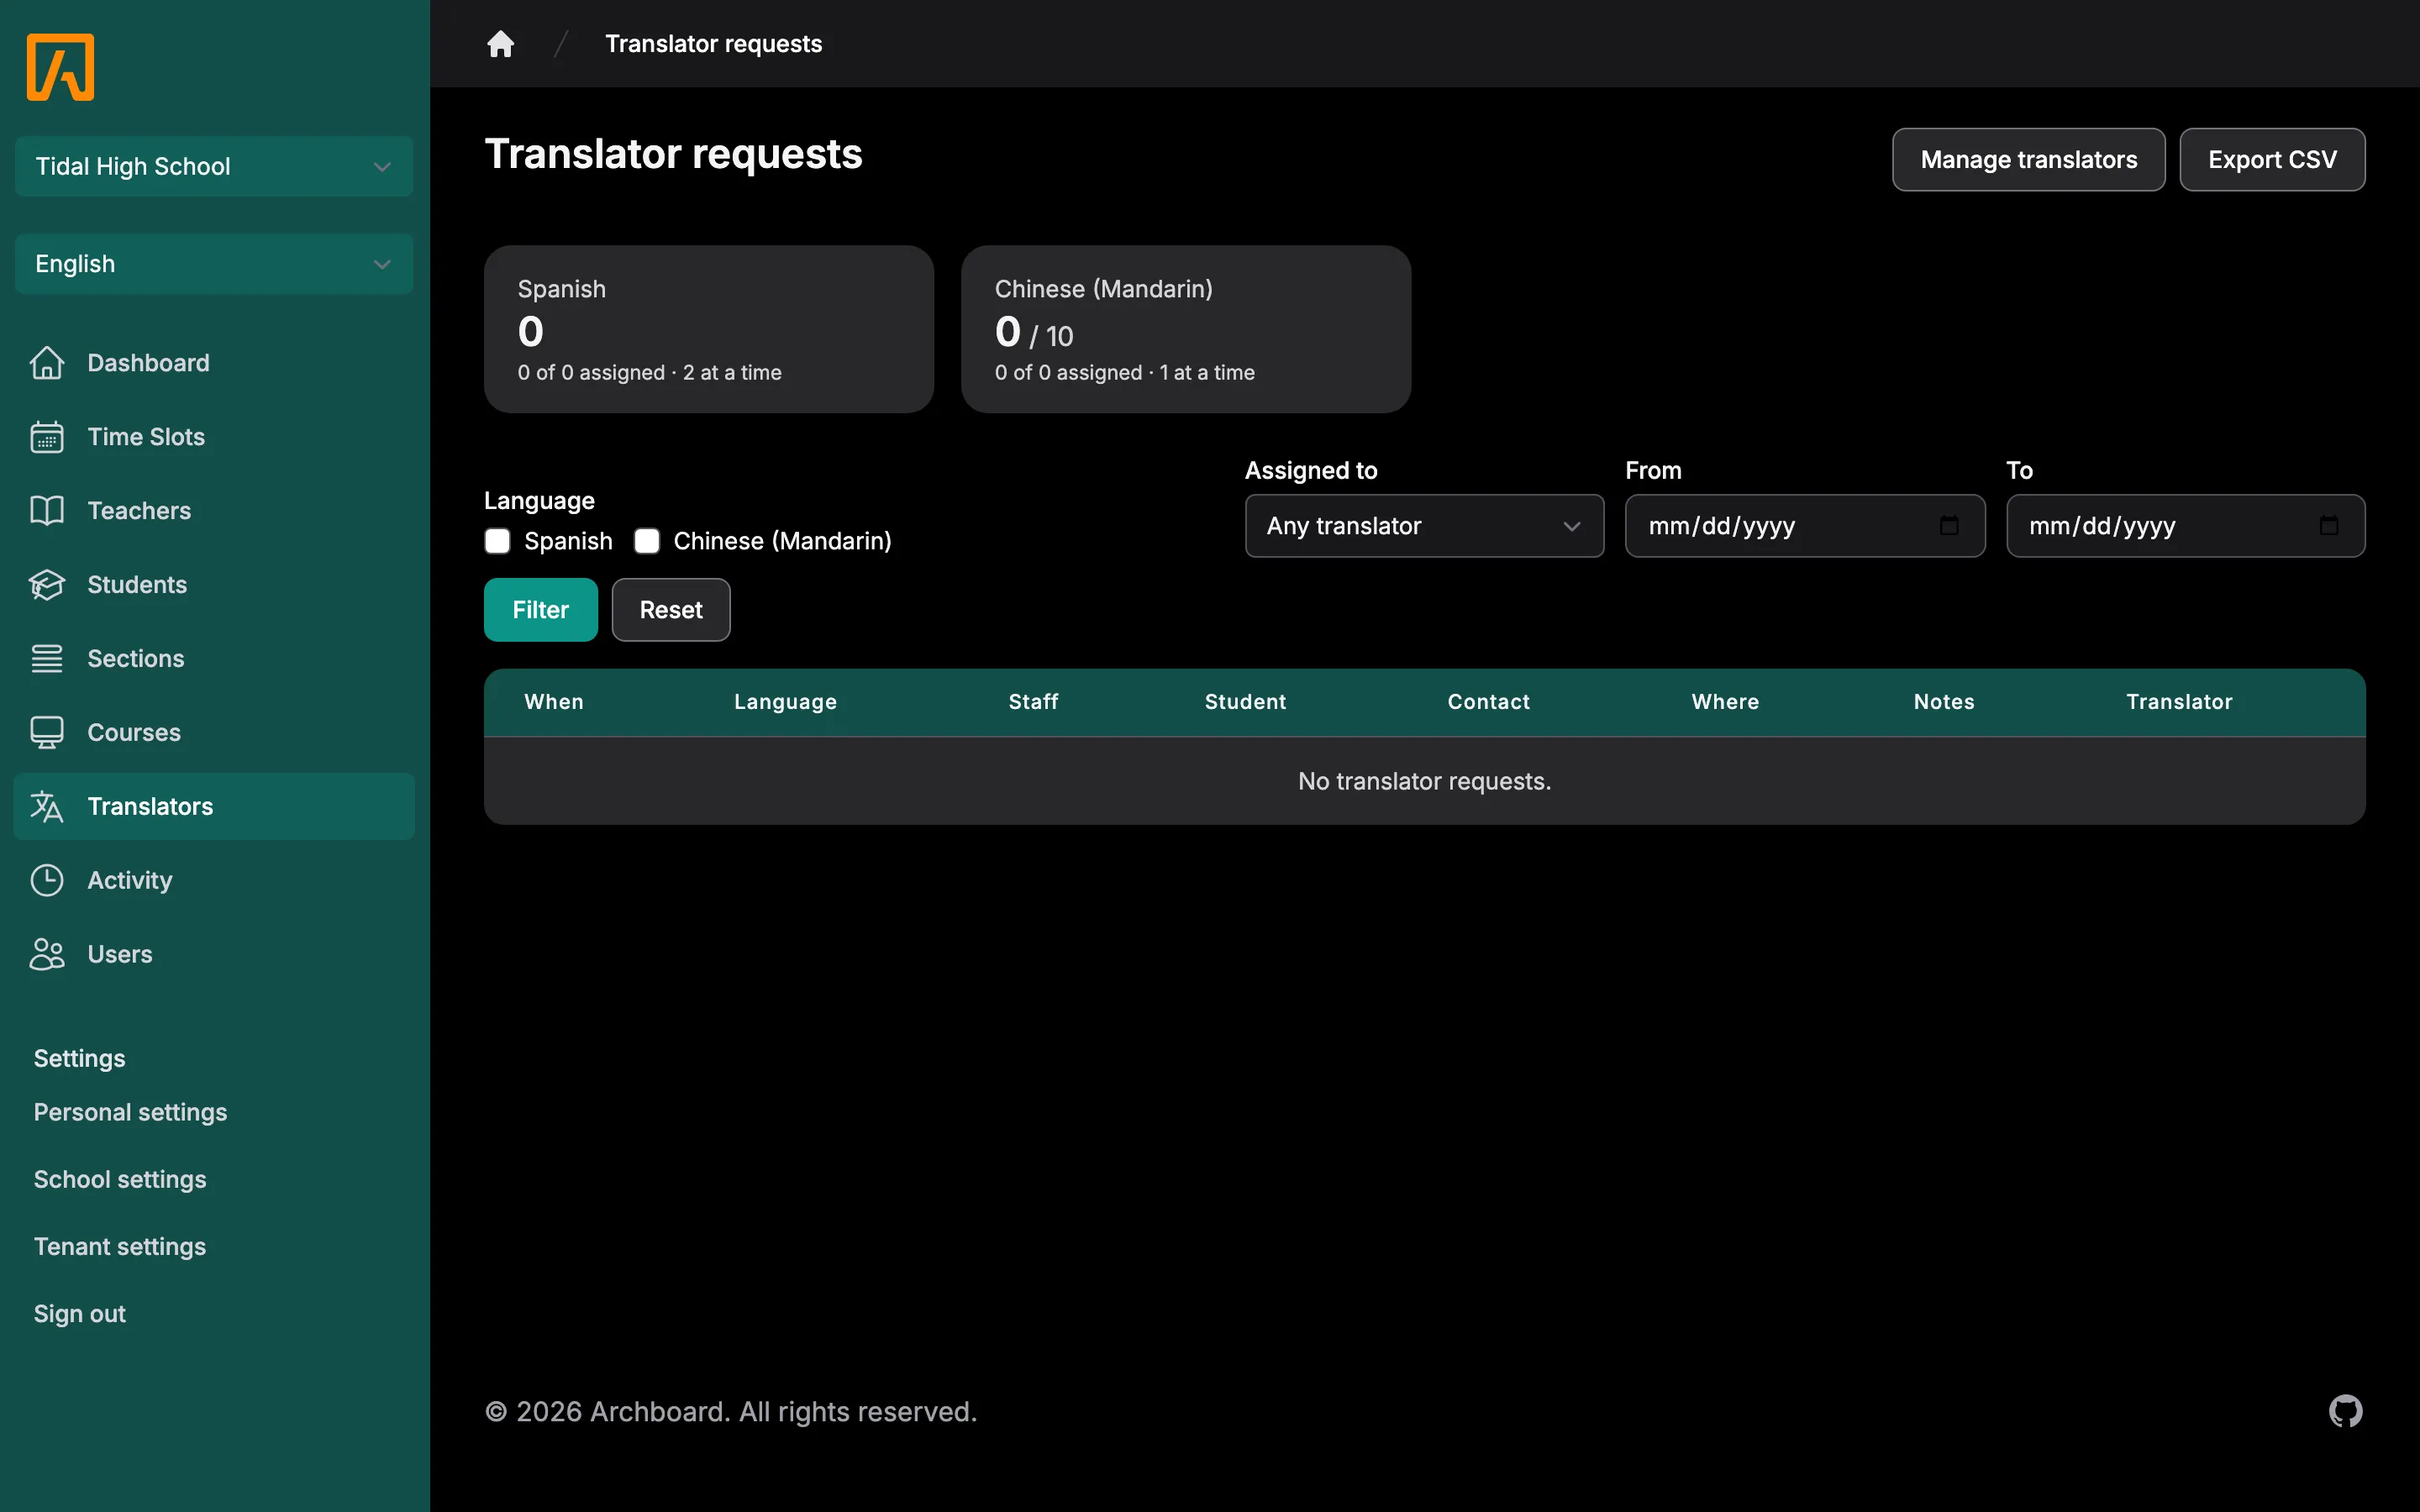Click the Teachers book icon
This screenshot has height=1512, width=2420.
[x=47, y=511]
